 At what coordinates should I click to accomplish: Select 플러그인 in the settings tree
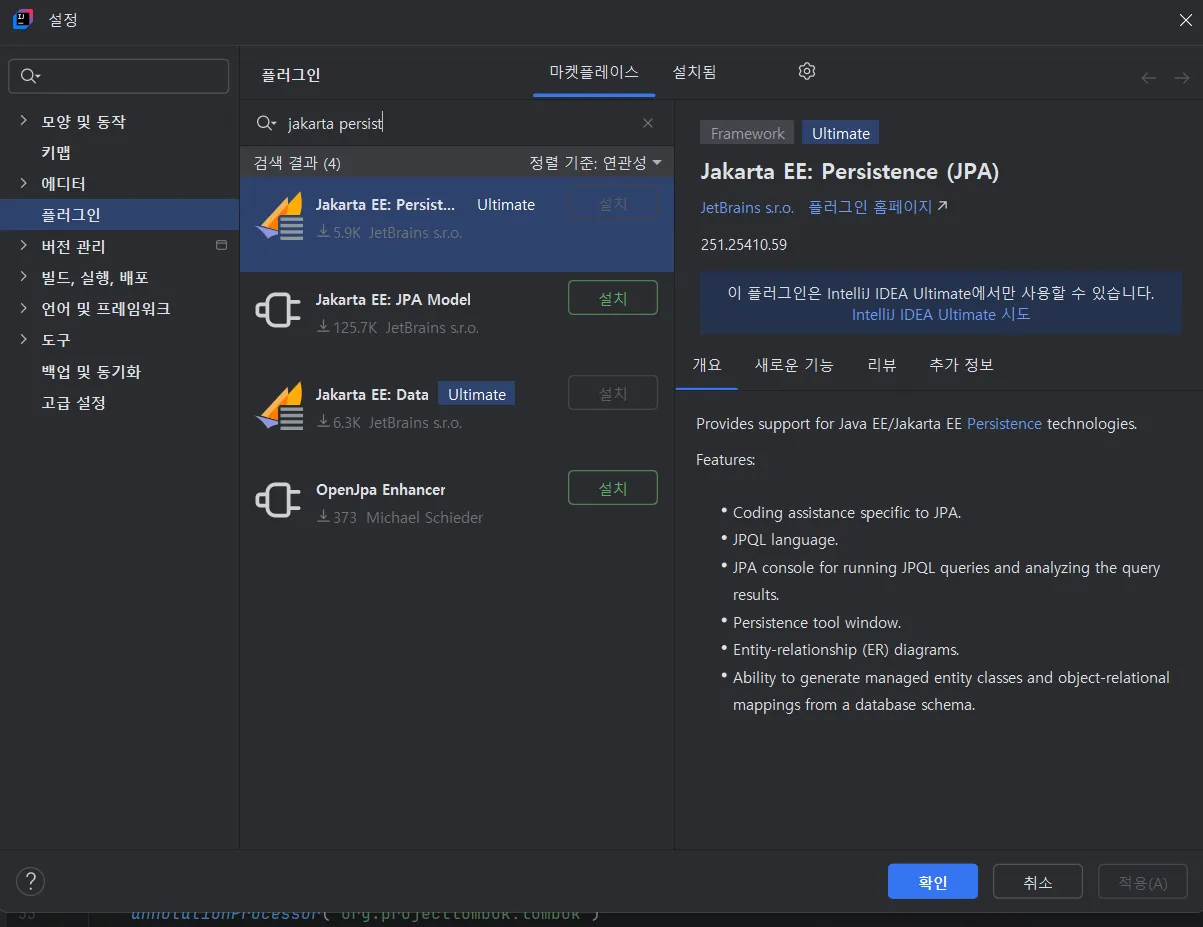(x=119, y=214)
